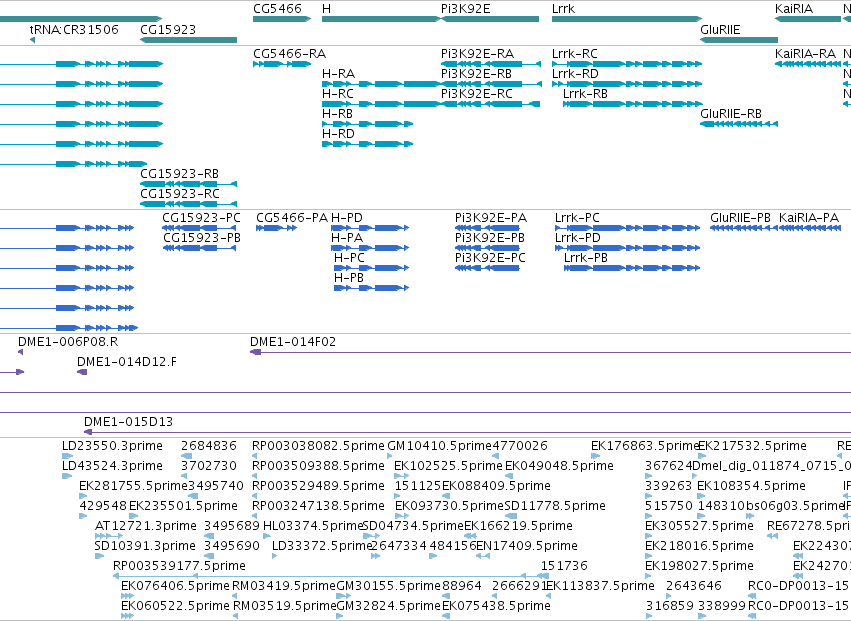Select the GluRIIE gene span bar
Screen dimensions: 851x621
739,40
